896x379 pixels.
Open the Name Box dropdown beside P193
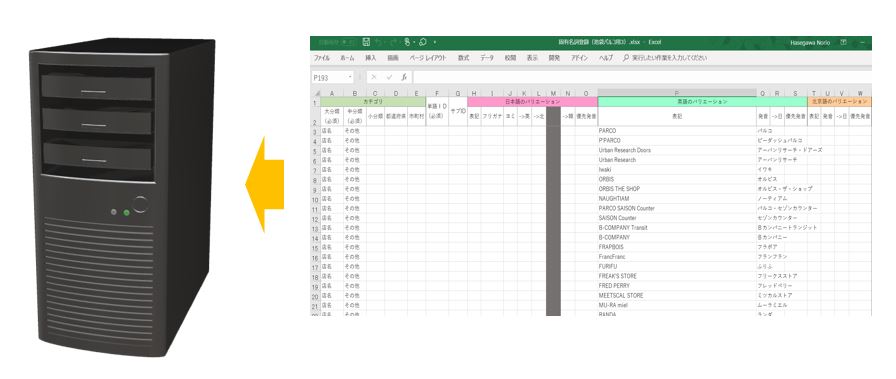coord(350,77)
